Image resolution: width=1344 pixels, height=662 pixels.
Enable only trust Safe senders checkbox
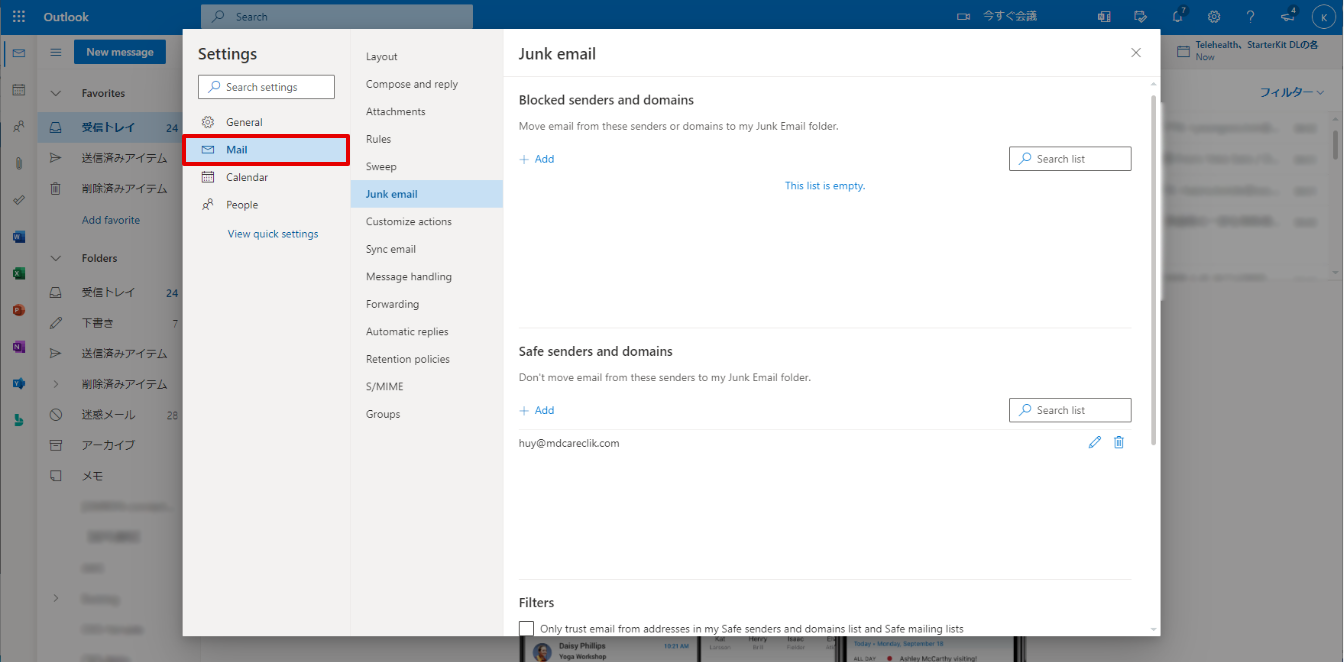(x=527, y=629)
